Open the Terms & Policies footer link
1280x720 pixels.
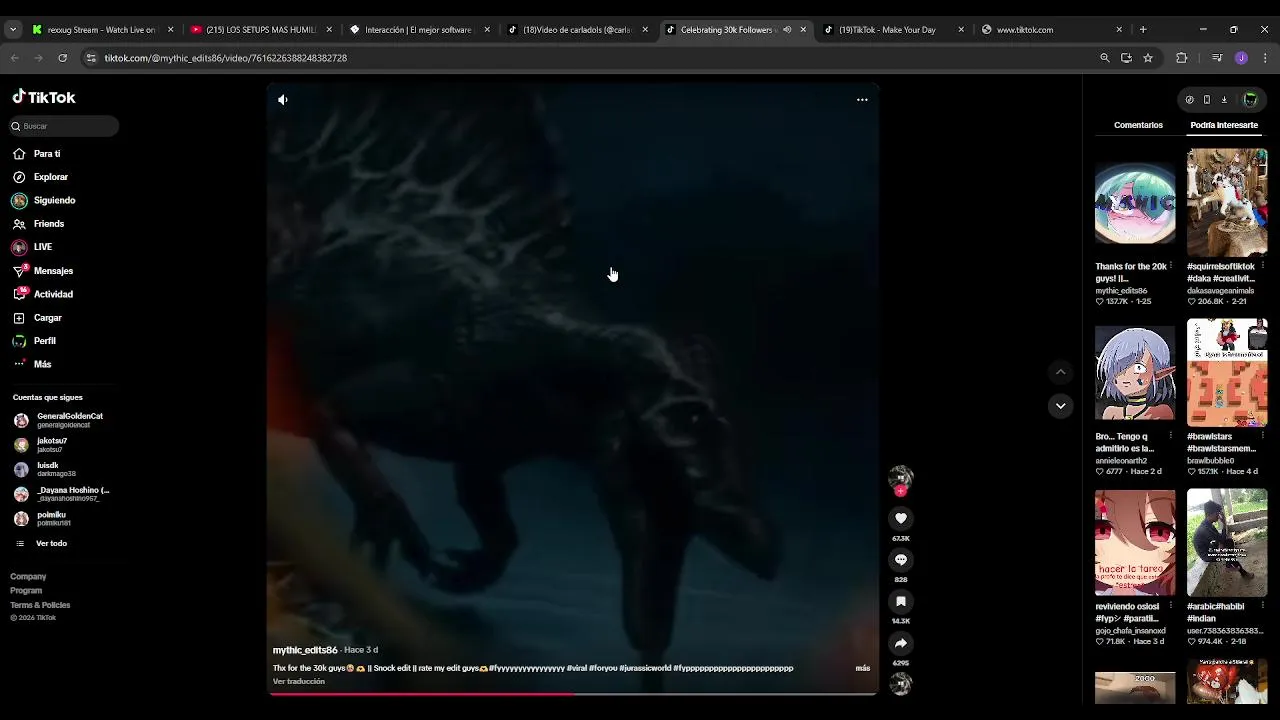(40, 605)
